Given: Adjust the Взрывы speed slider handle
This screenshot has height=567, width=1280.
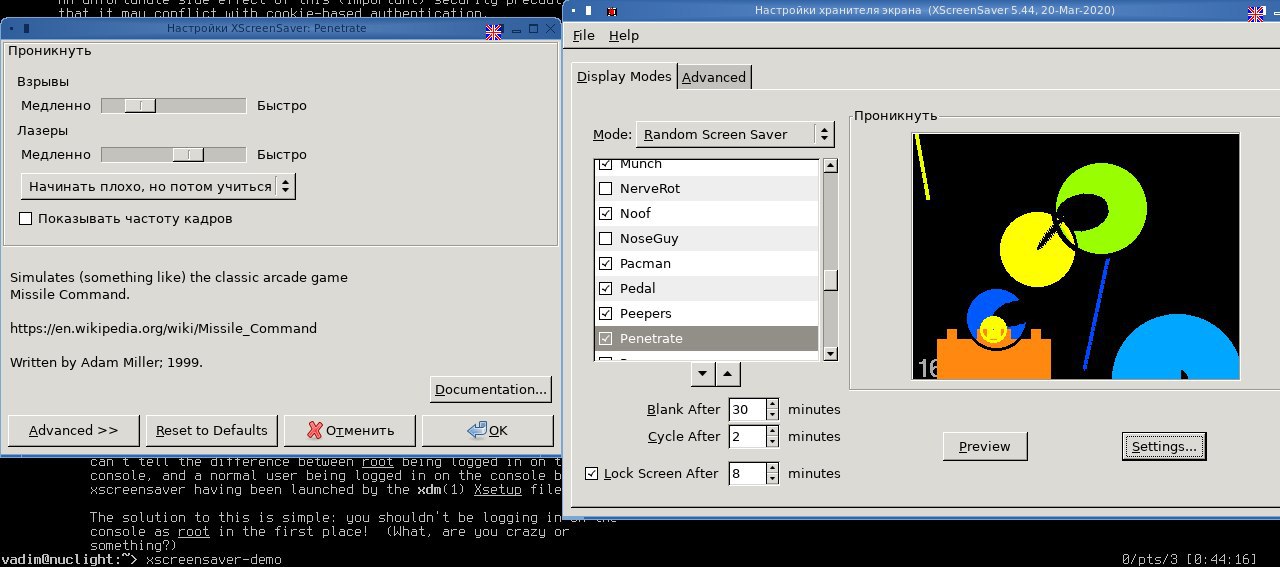Looking at the screenshot, I should pos(140,105).
